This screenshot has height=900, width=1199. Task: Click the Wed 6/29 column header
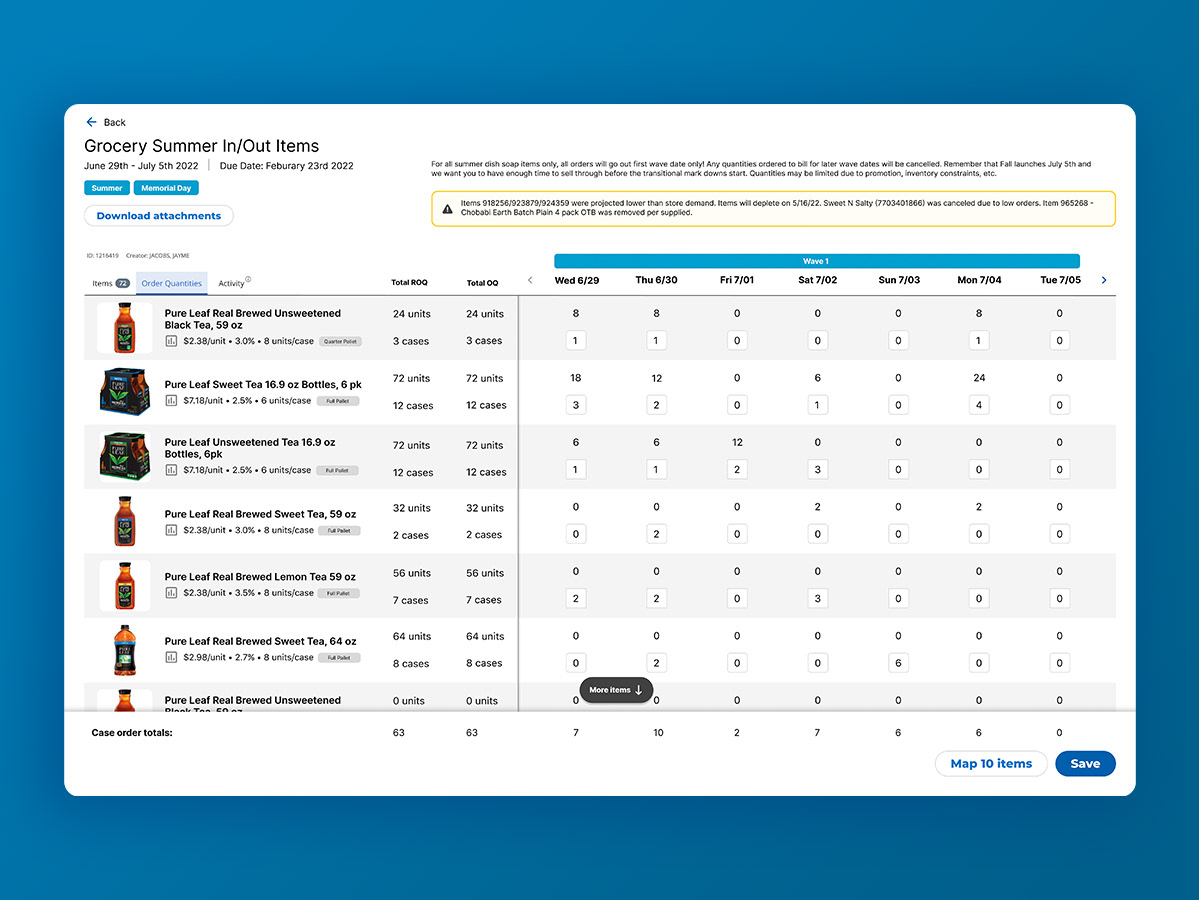point(577,280)
